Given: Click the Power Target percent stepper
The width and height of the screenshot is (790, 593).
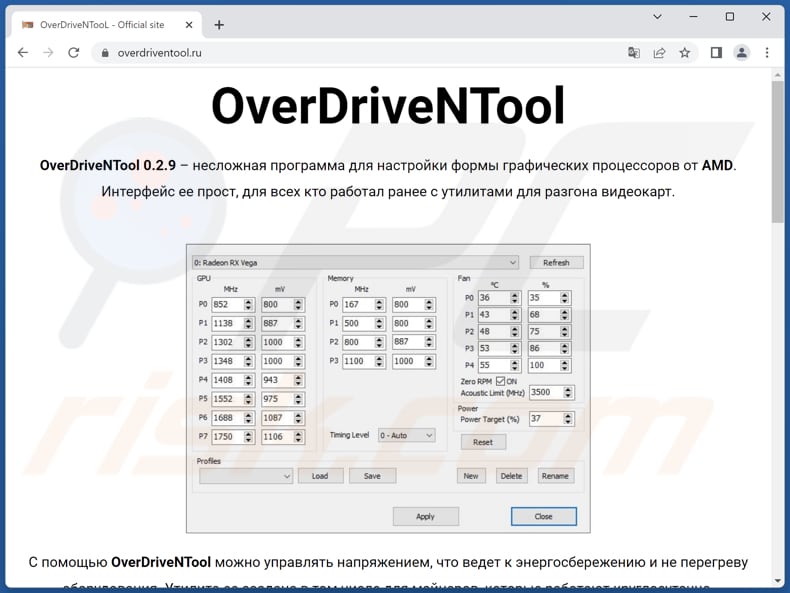Looking at the screenshot, I should click(569, 419).
